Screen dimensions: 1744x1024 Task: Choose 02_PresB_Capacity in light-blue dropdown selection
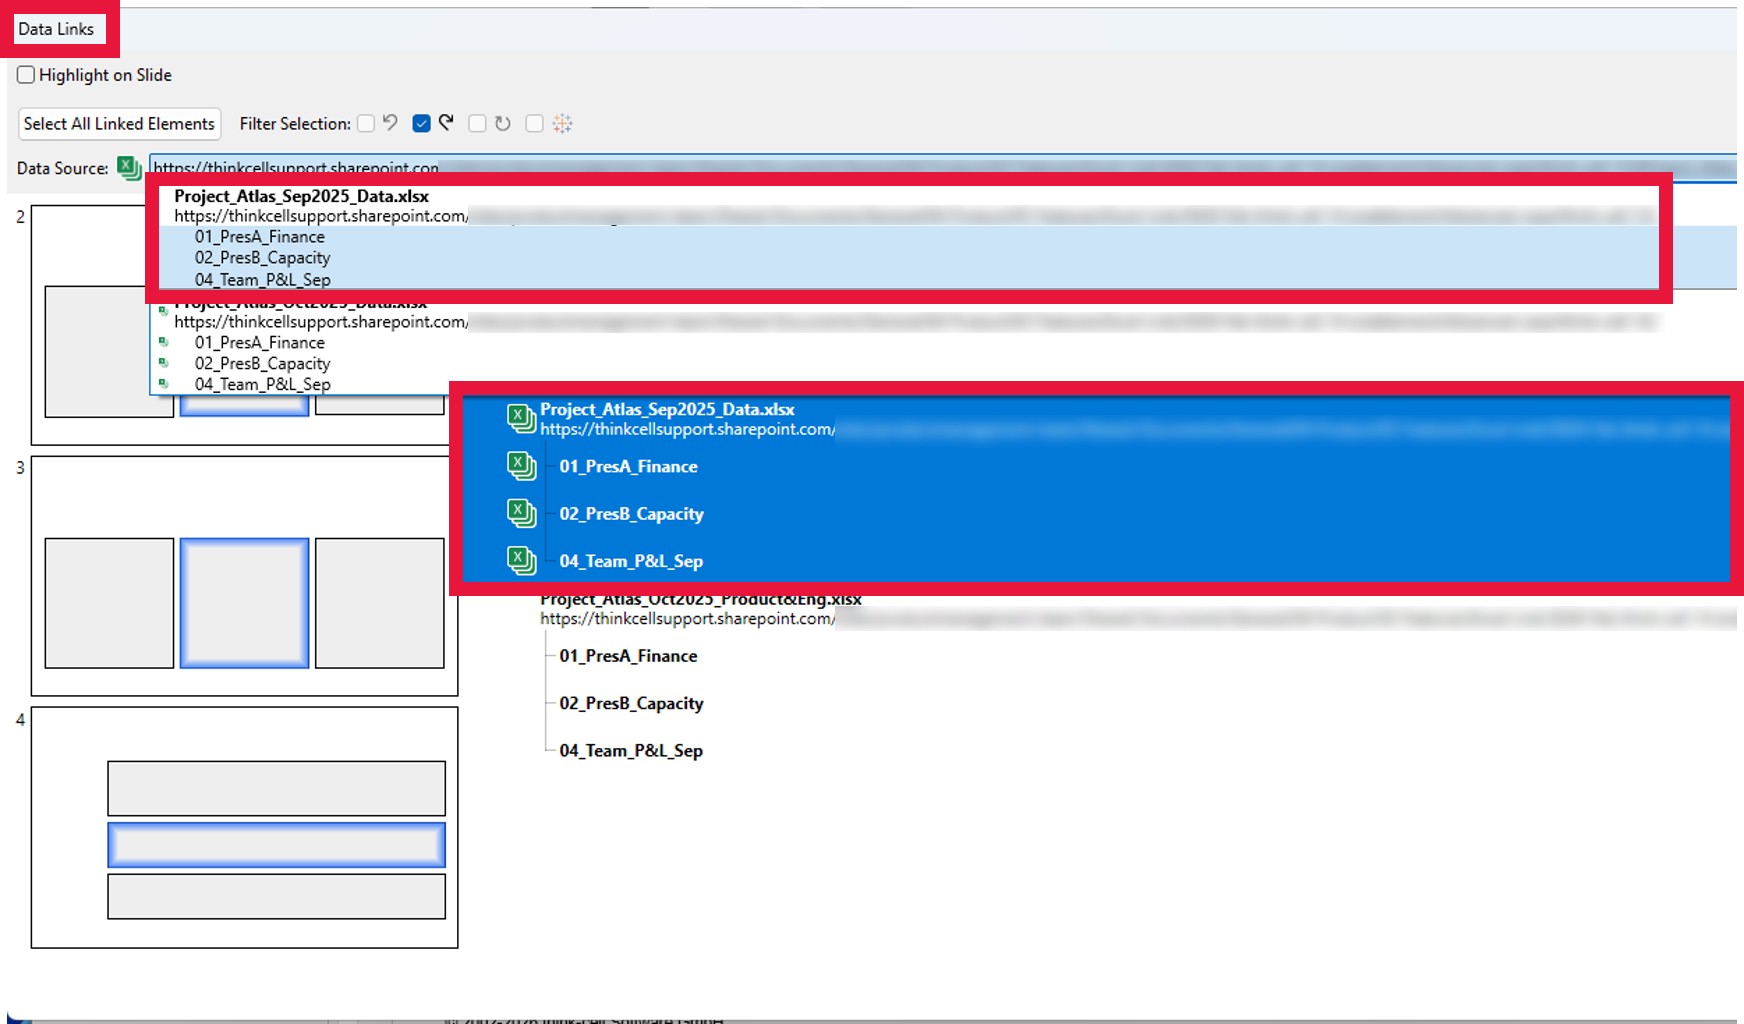click(x=262, y=258)
